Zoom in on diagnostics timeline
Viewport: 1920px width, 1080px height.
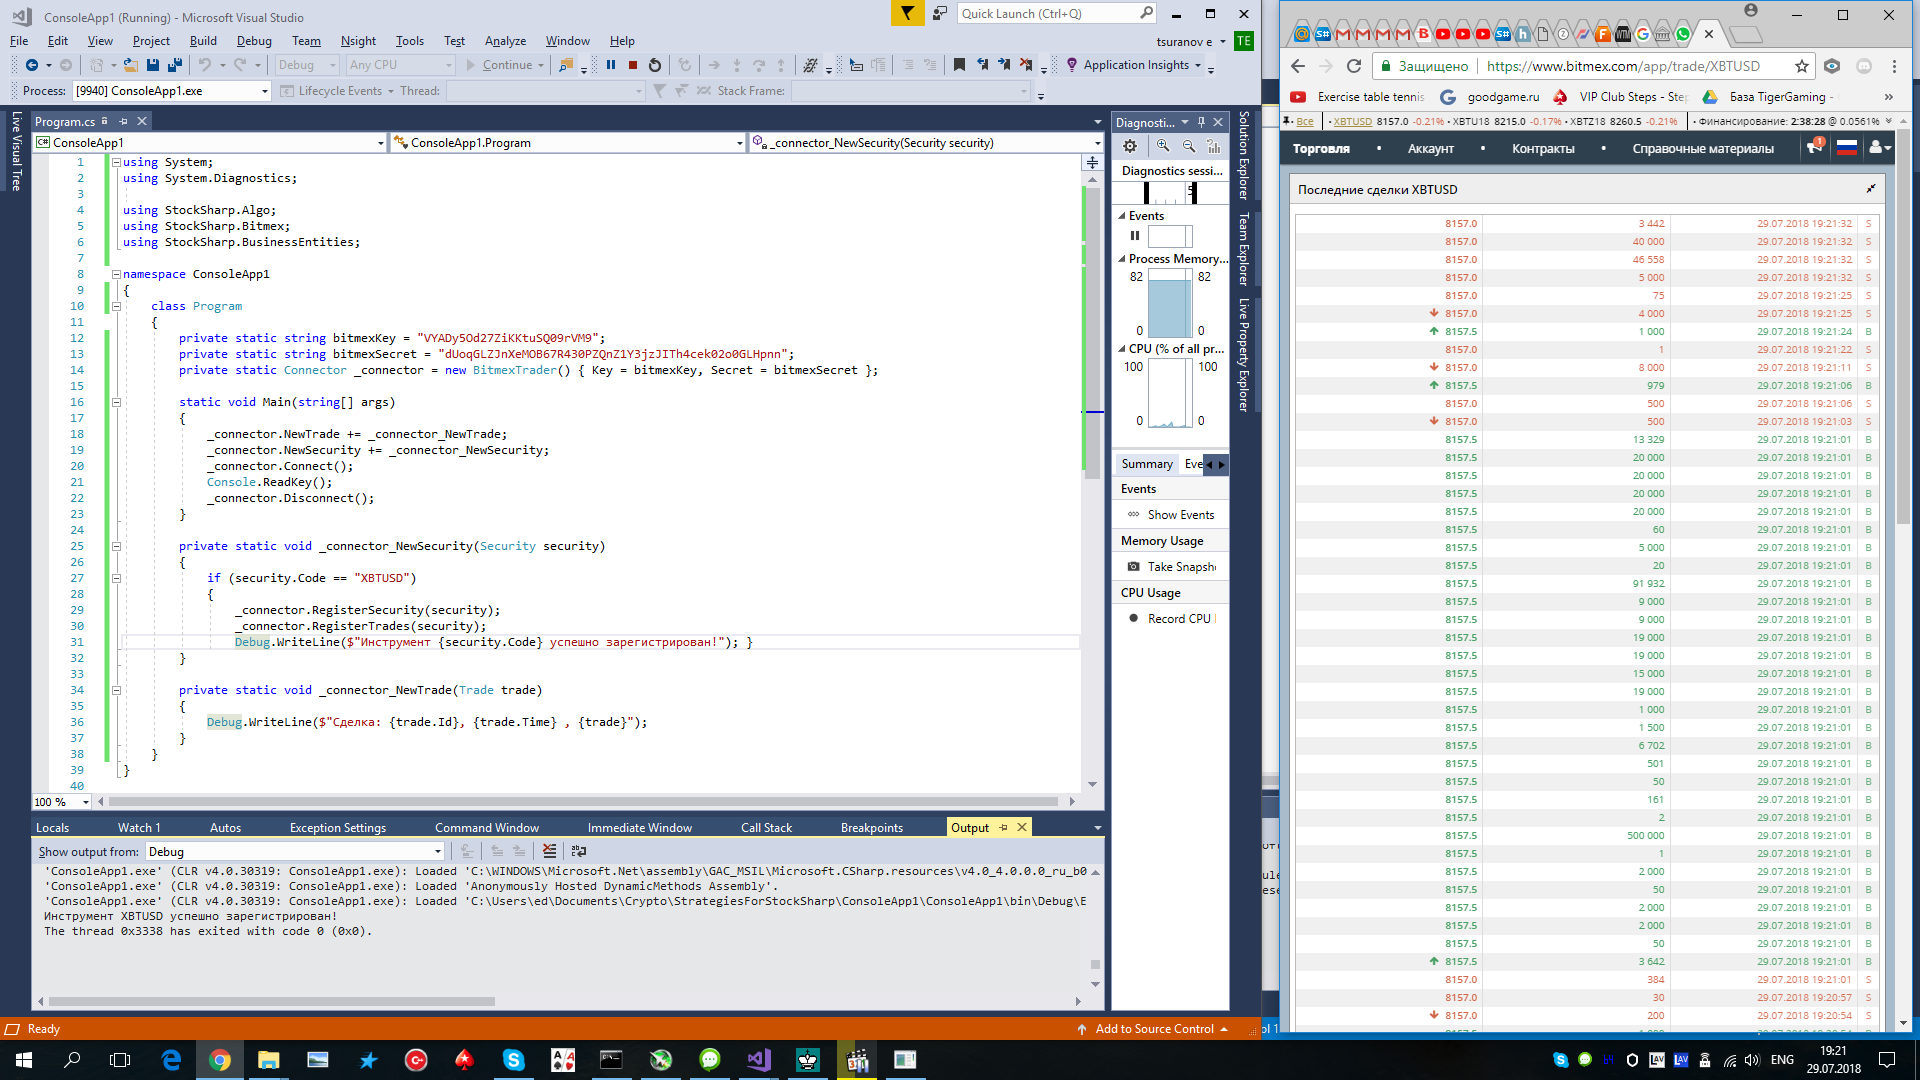1163,146
